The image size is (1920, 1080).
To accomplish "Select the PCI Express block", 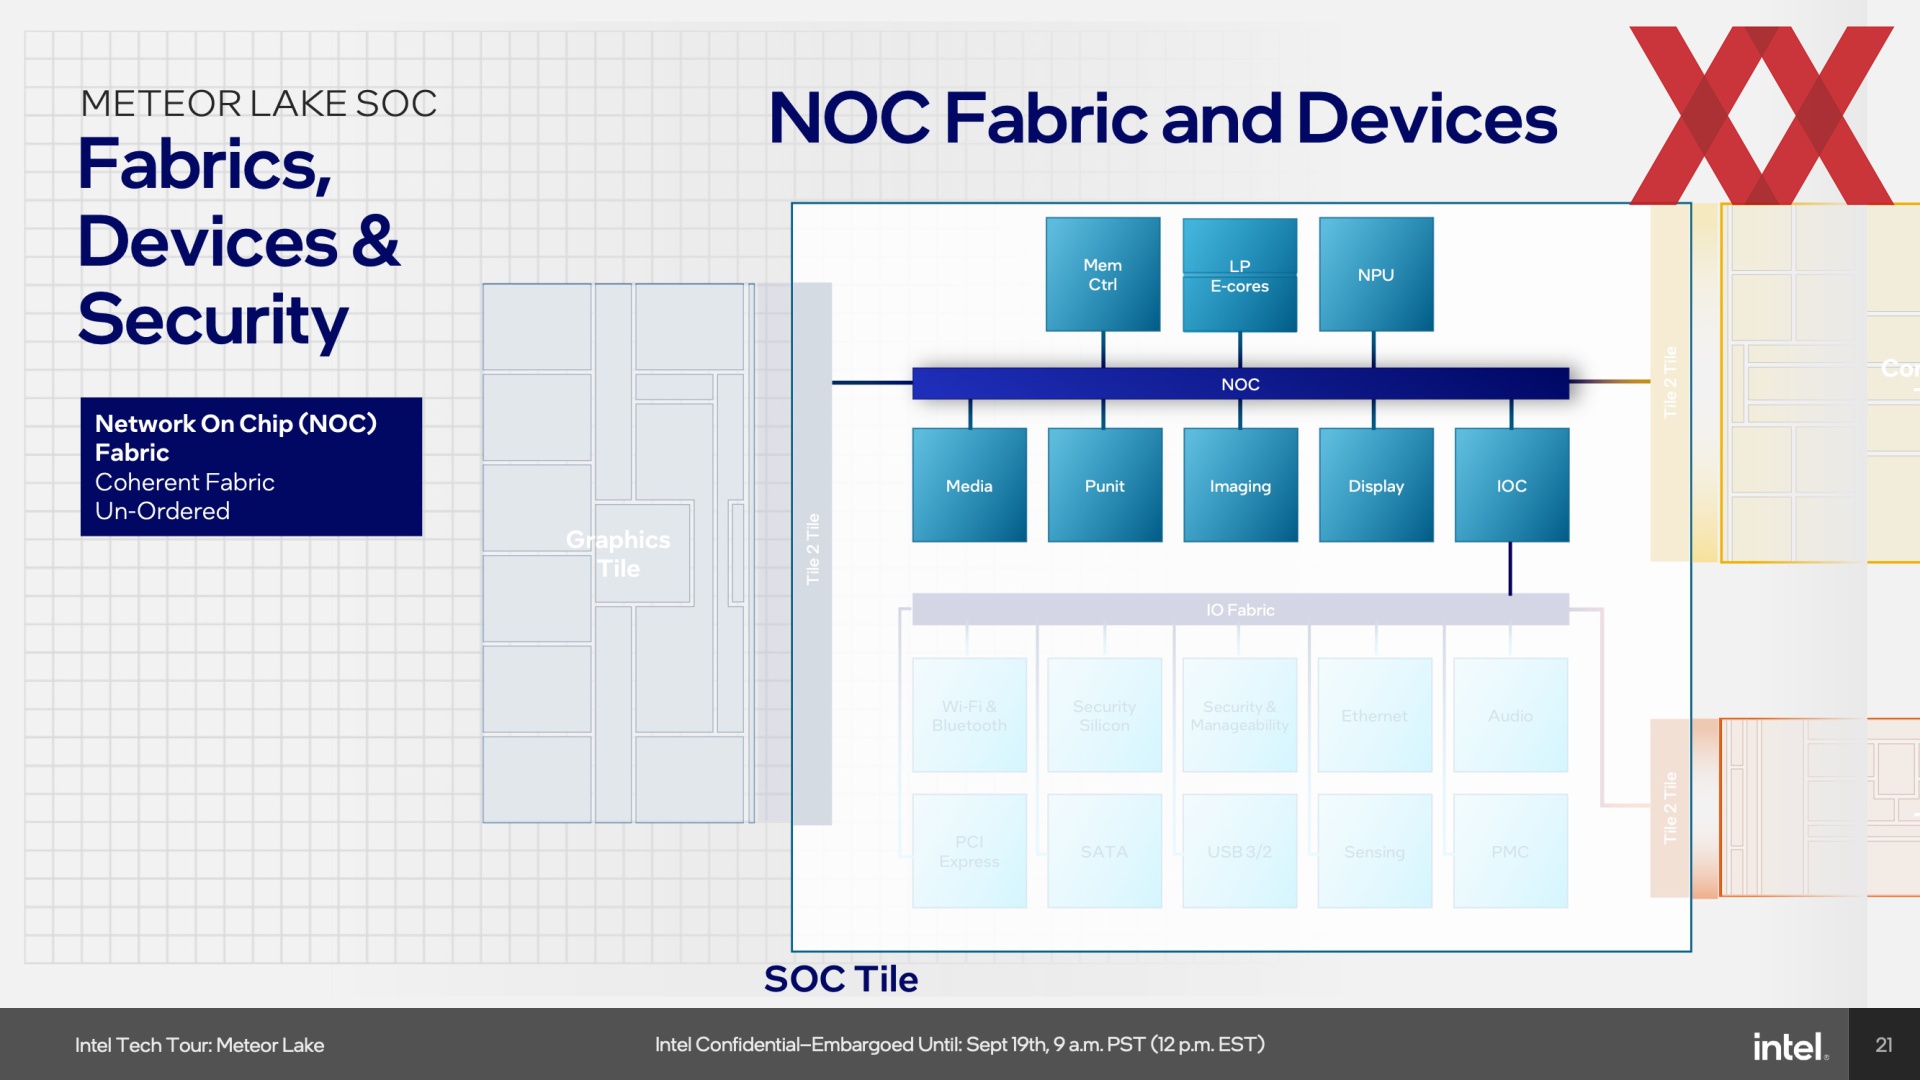I will tap(969, 851).
